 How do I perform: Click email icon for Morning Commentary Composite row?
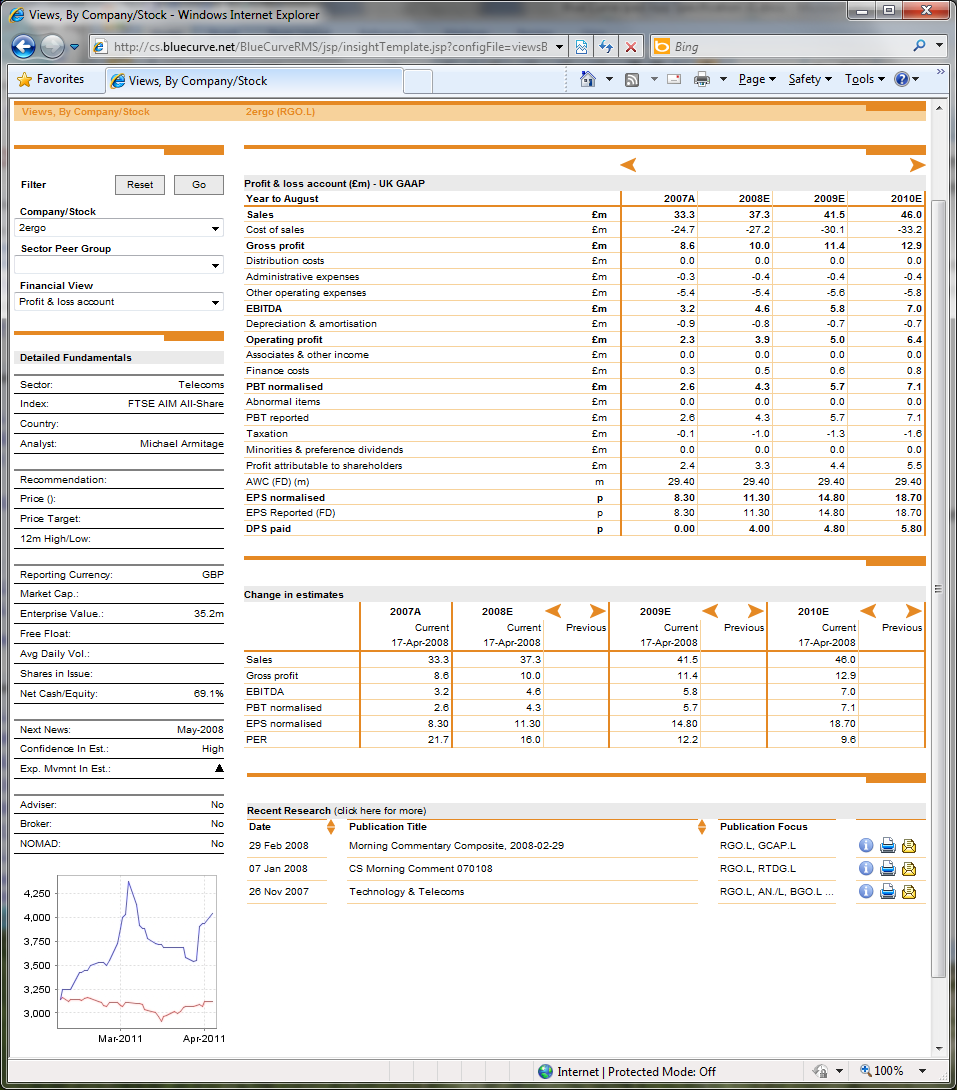[x=909, y=845]
